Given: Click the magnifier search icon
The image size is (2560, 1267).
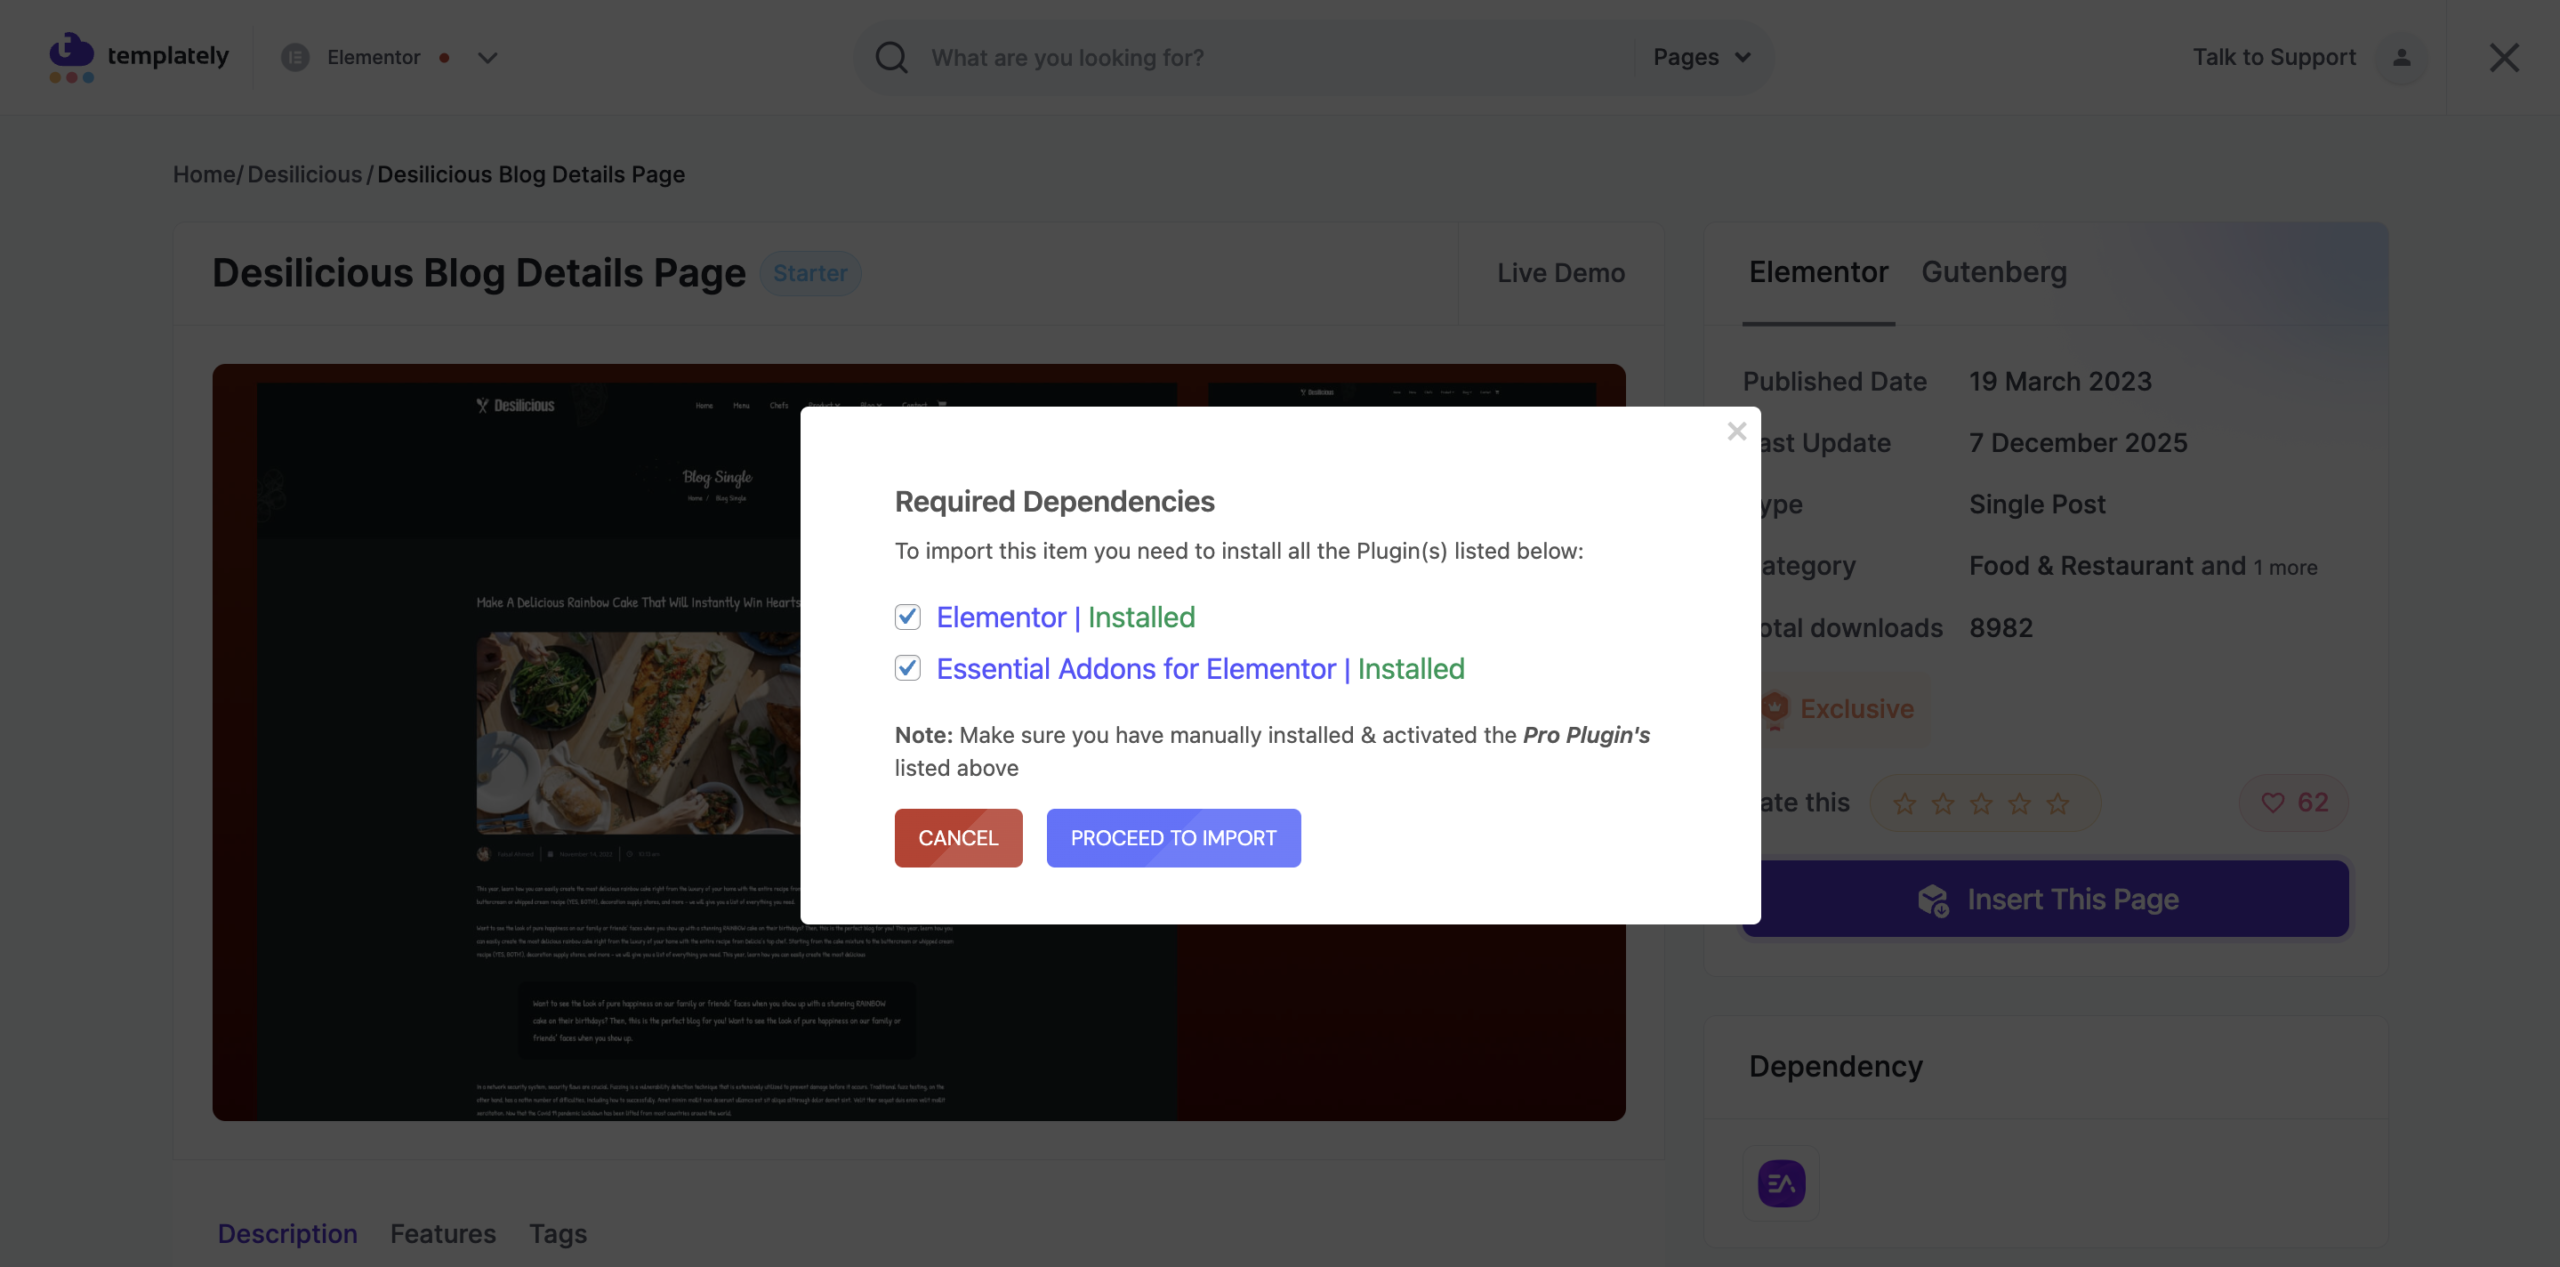Looking at the screenshot, I should coord(891,58).
